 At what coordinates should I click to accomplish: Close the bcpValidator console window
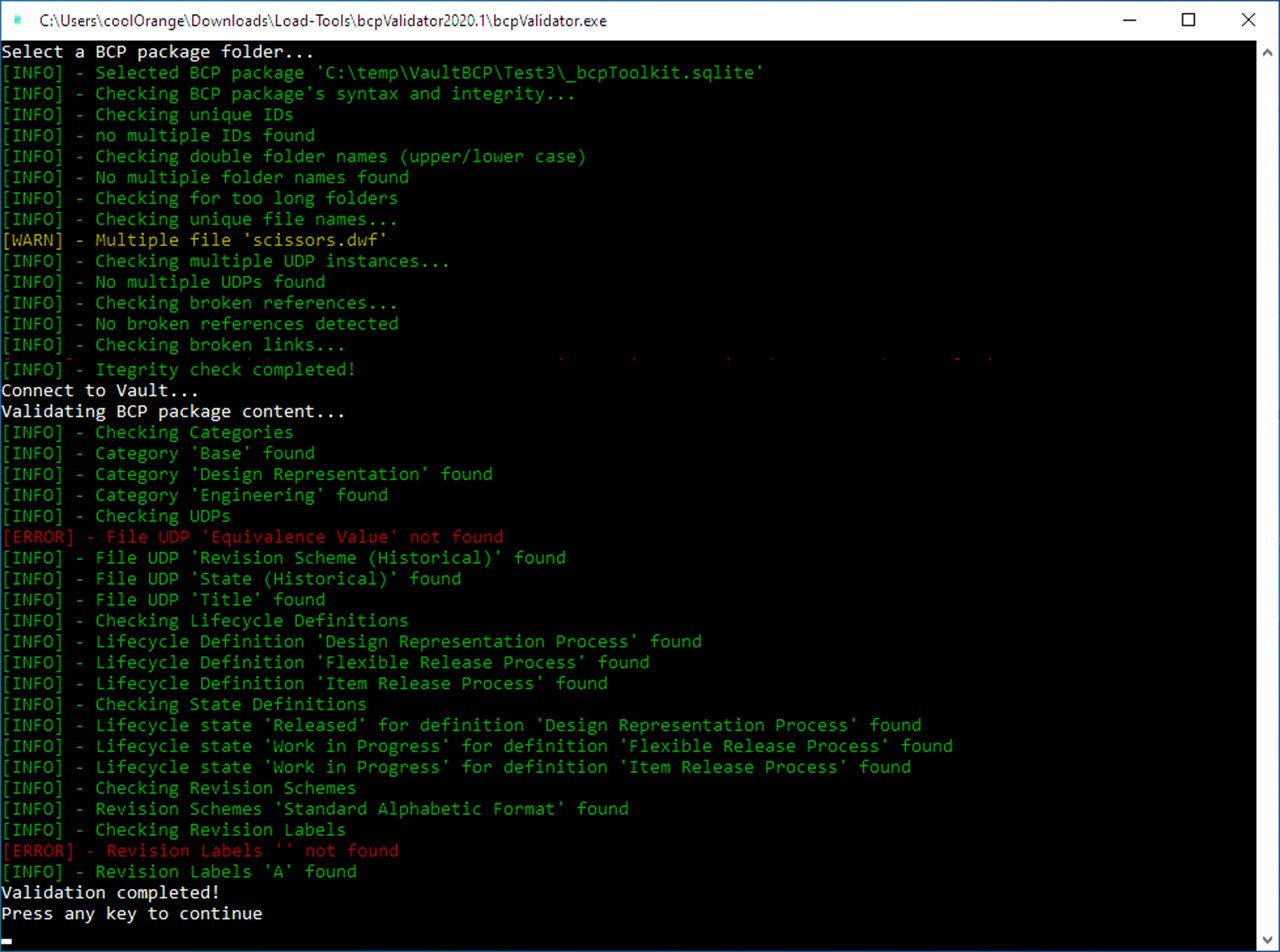tap(1248, 20)
